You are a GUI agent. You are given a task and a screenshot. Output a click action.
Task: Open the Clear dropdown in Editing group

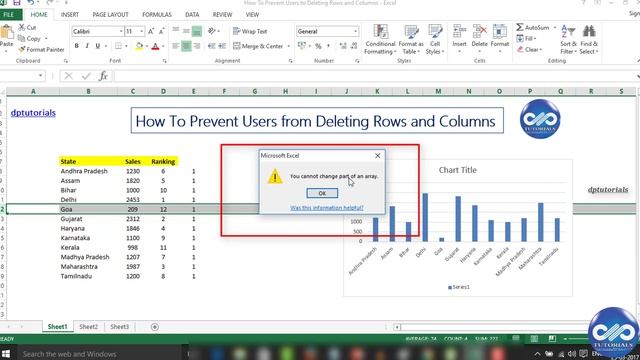pyautogui.click(x=529, y=49)
